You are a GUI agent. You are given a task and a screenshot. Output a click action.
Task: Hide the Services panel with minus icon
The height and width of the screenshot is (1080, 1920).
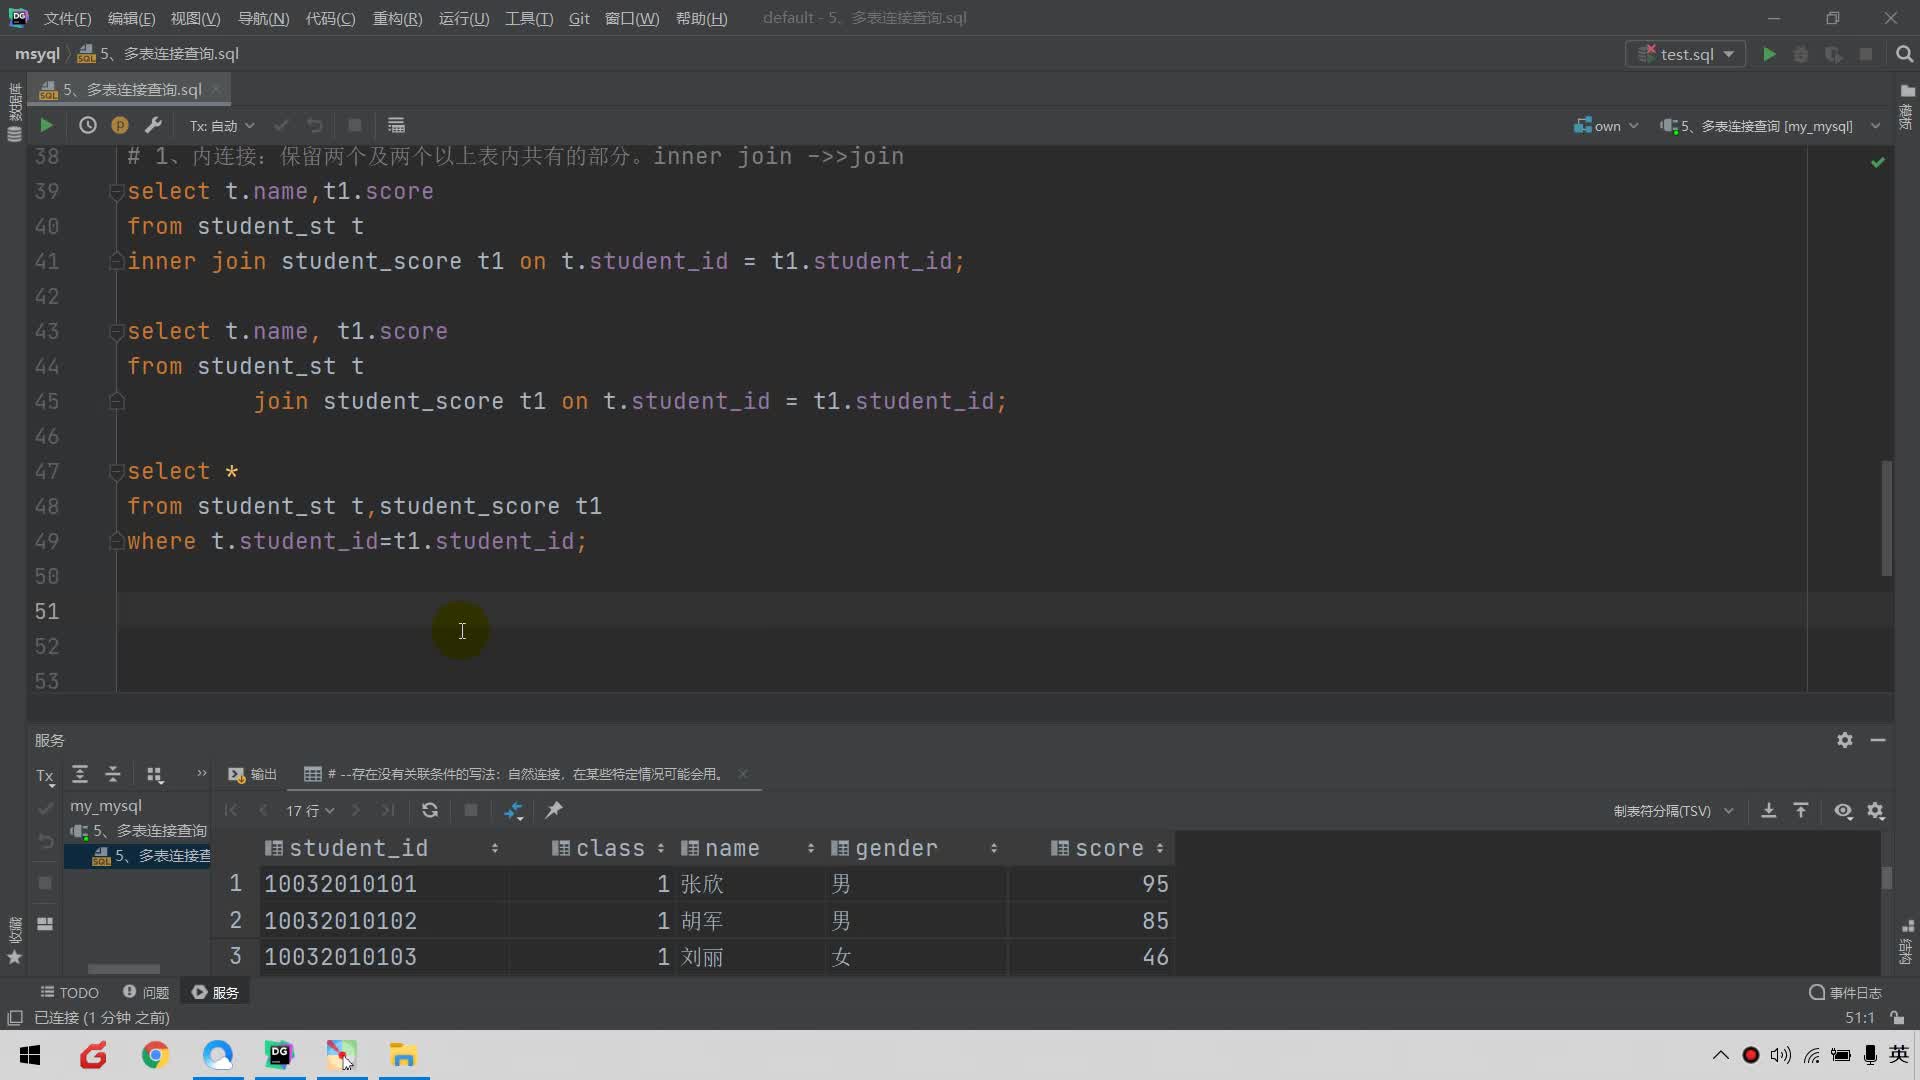pos(1878,740)
